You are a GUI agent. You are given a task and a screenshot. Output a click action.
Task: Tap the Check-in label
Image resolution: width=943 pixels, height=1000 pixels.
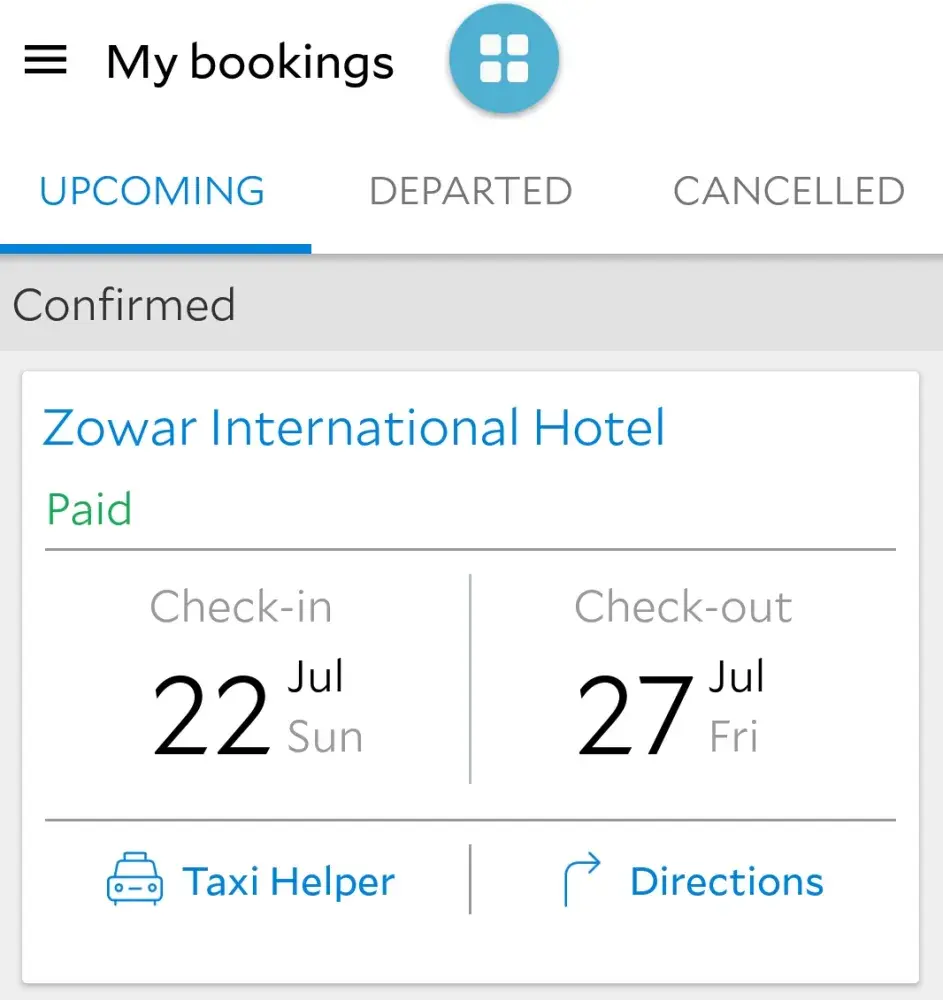click(241, 607)
